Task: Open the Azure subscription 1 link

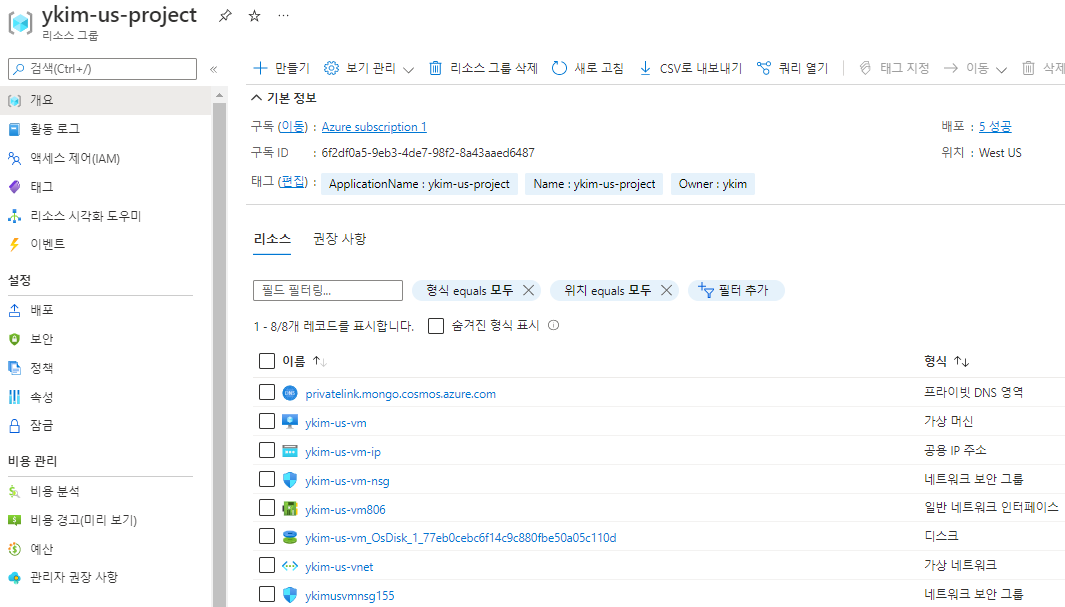Action: 374,127
